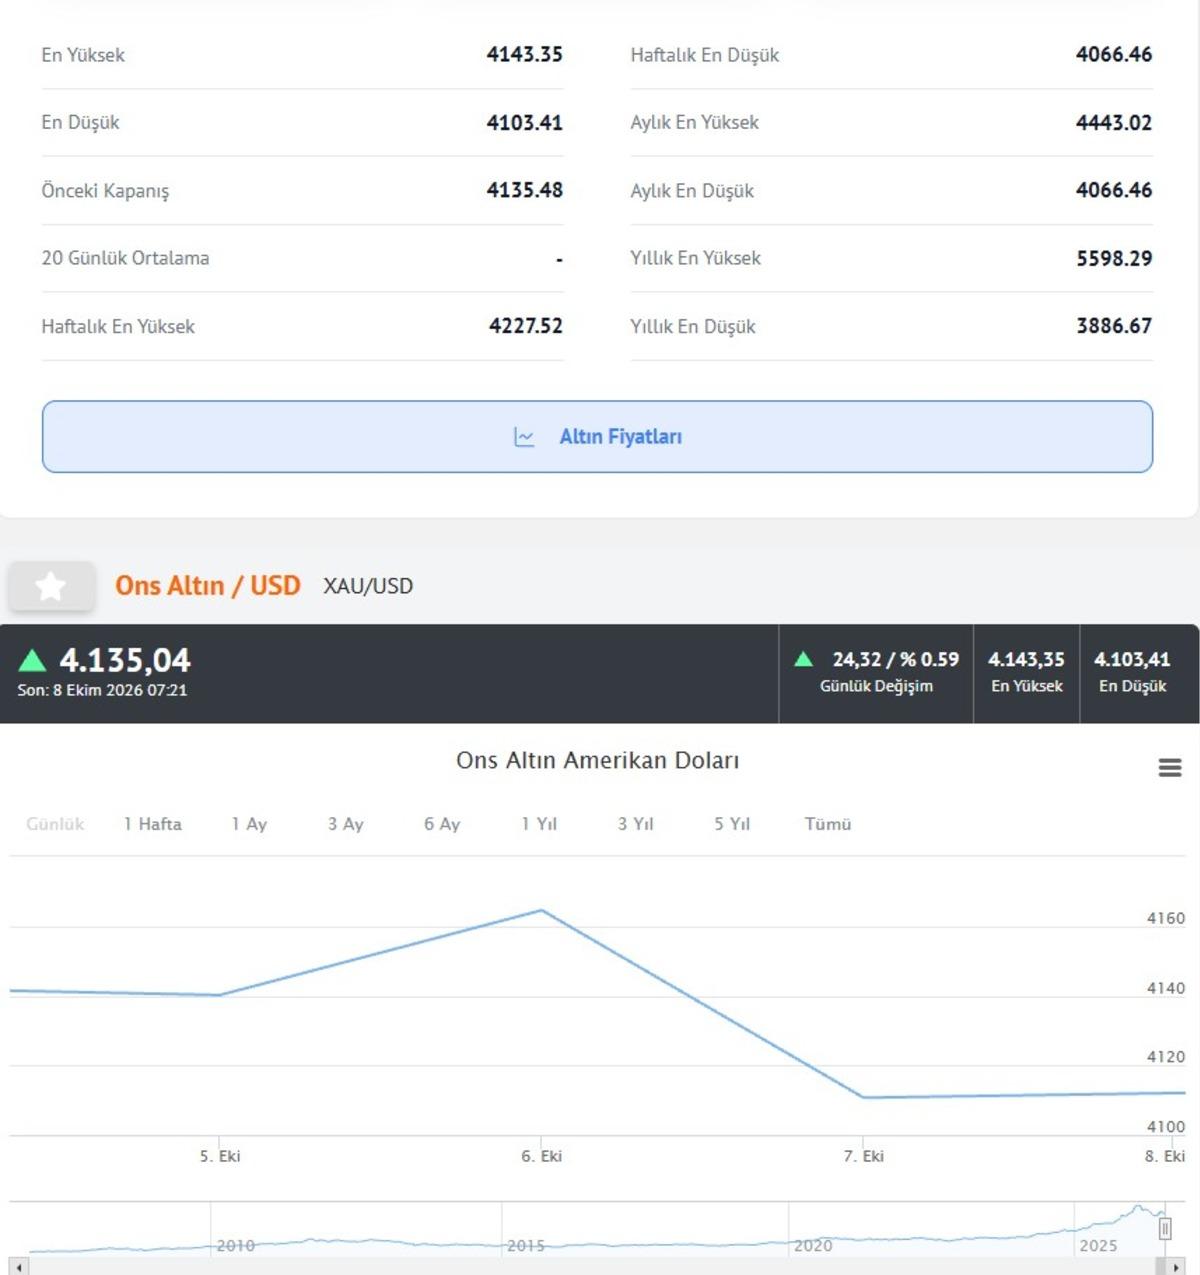The height and width of the screenshot is (1275, 1200).
Task: Choose the 5 Yıl chart range
Action: (x=732, y=824)
